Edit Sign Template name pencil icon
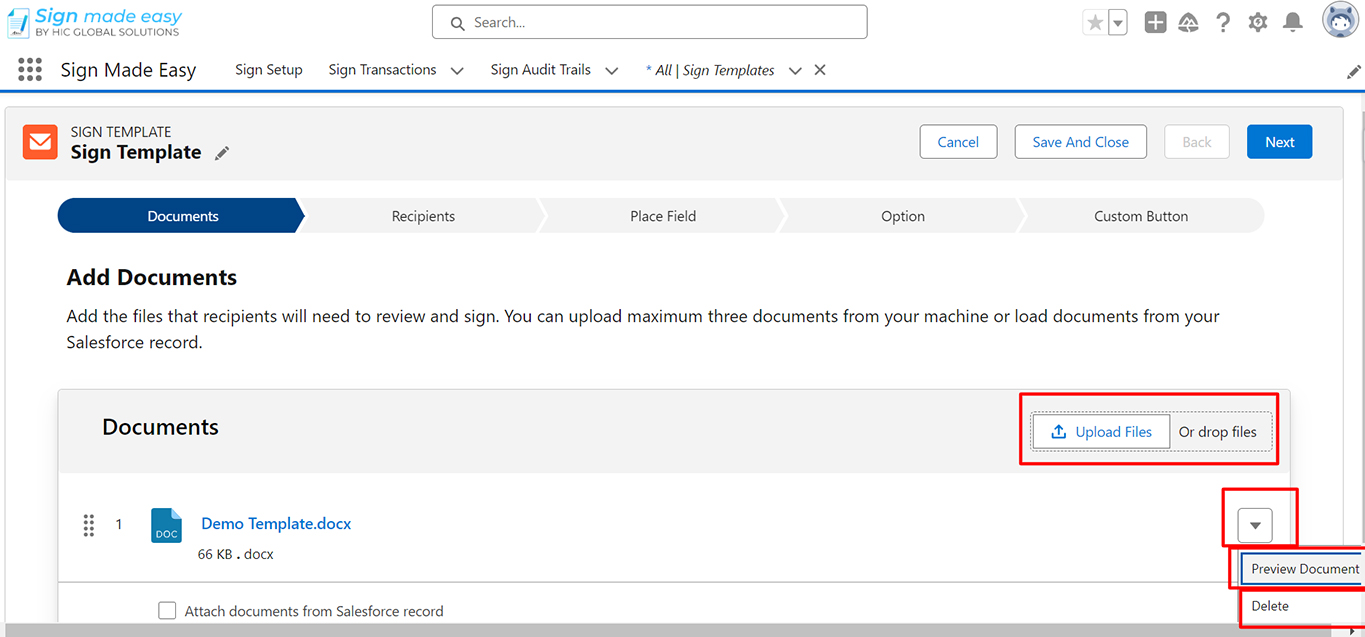The height and width of the screenshot is (637, 1365). tap(222, 153)
